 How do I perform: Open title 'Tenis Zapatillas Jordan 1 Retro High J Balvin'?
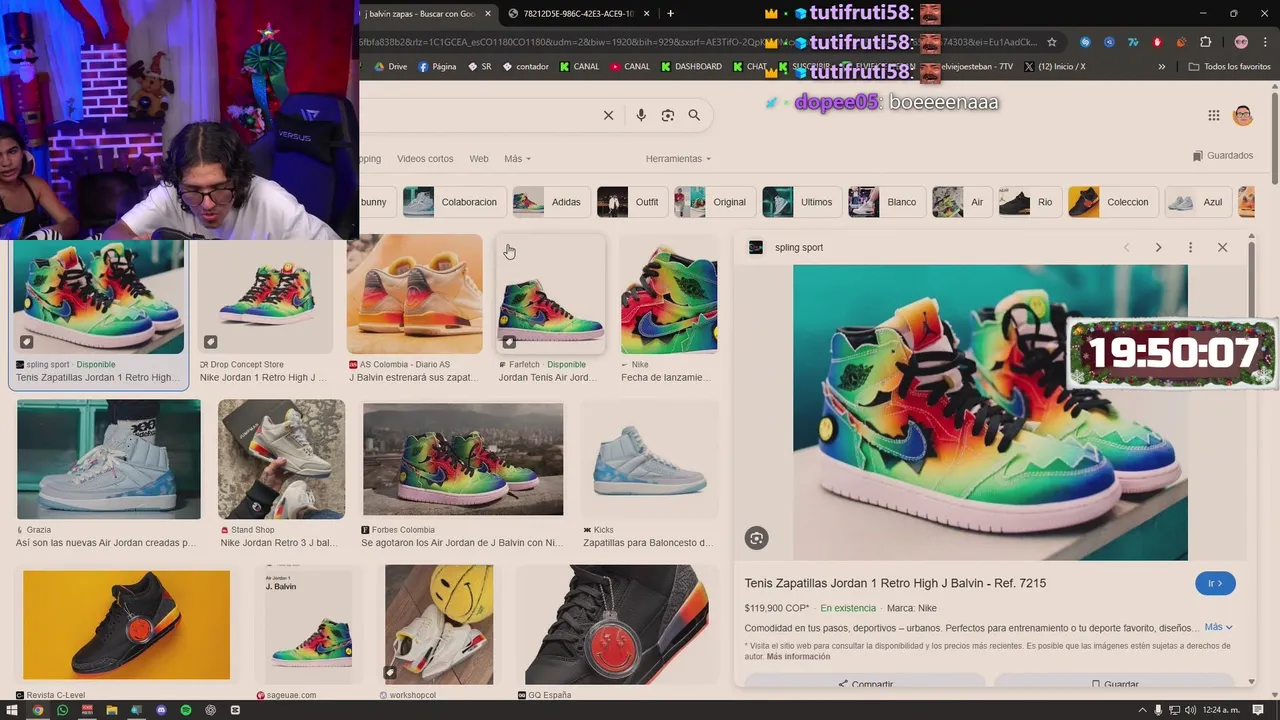coord(895,583)
